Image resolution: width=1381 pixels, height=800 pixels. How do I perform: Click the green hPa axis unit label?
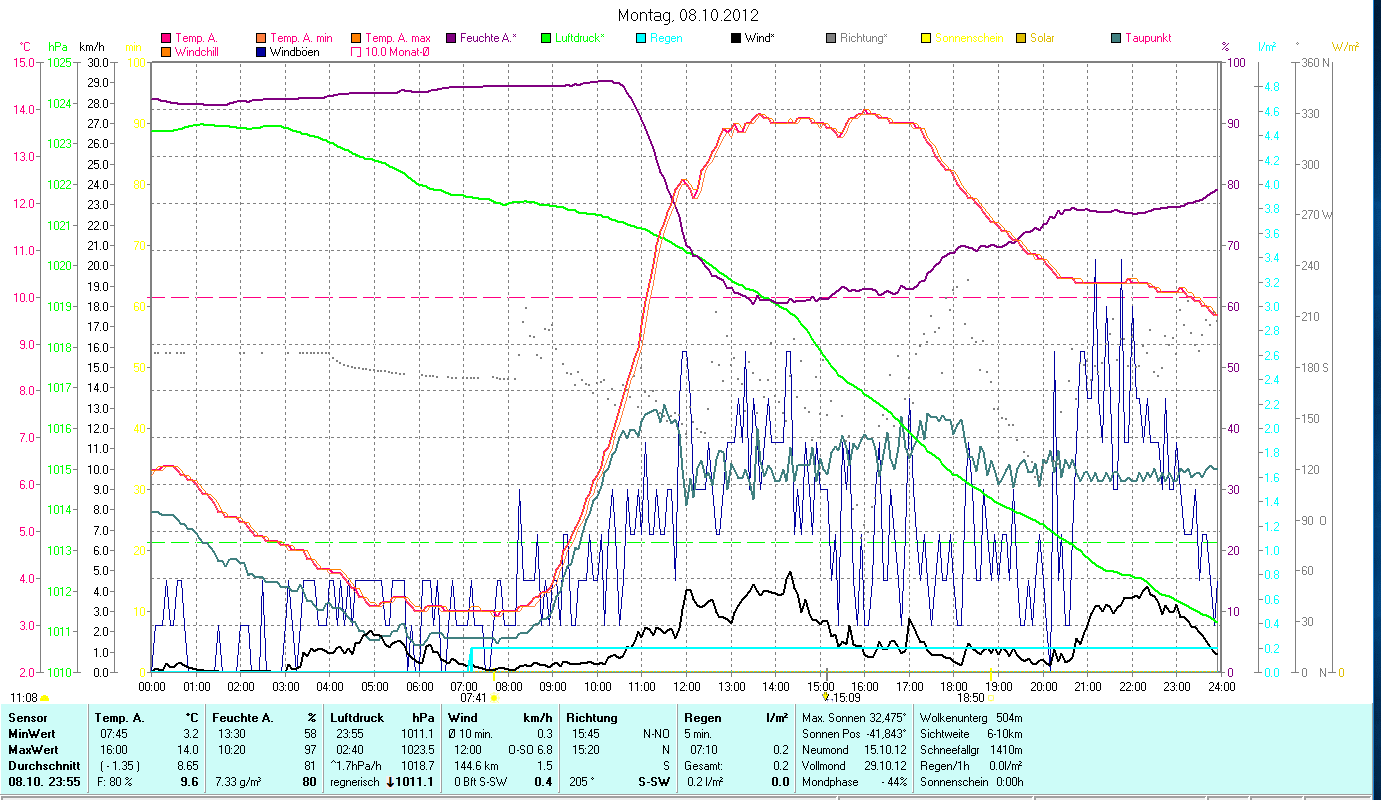pyautogui.click(x=58, y=47)
